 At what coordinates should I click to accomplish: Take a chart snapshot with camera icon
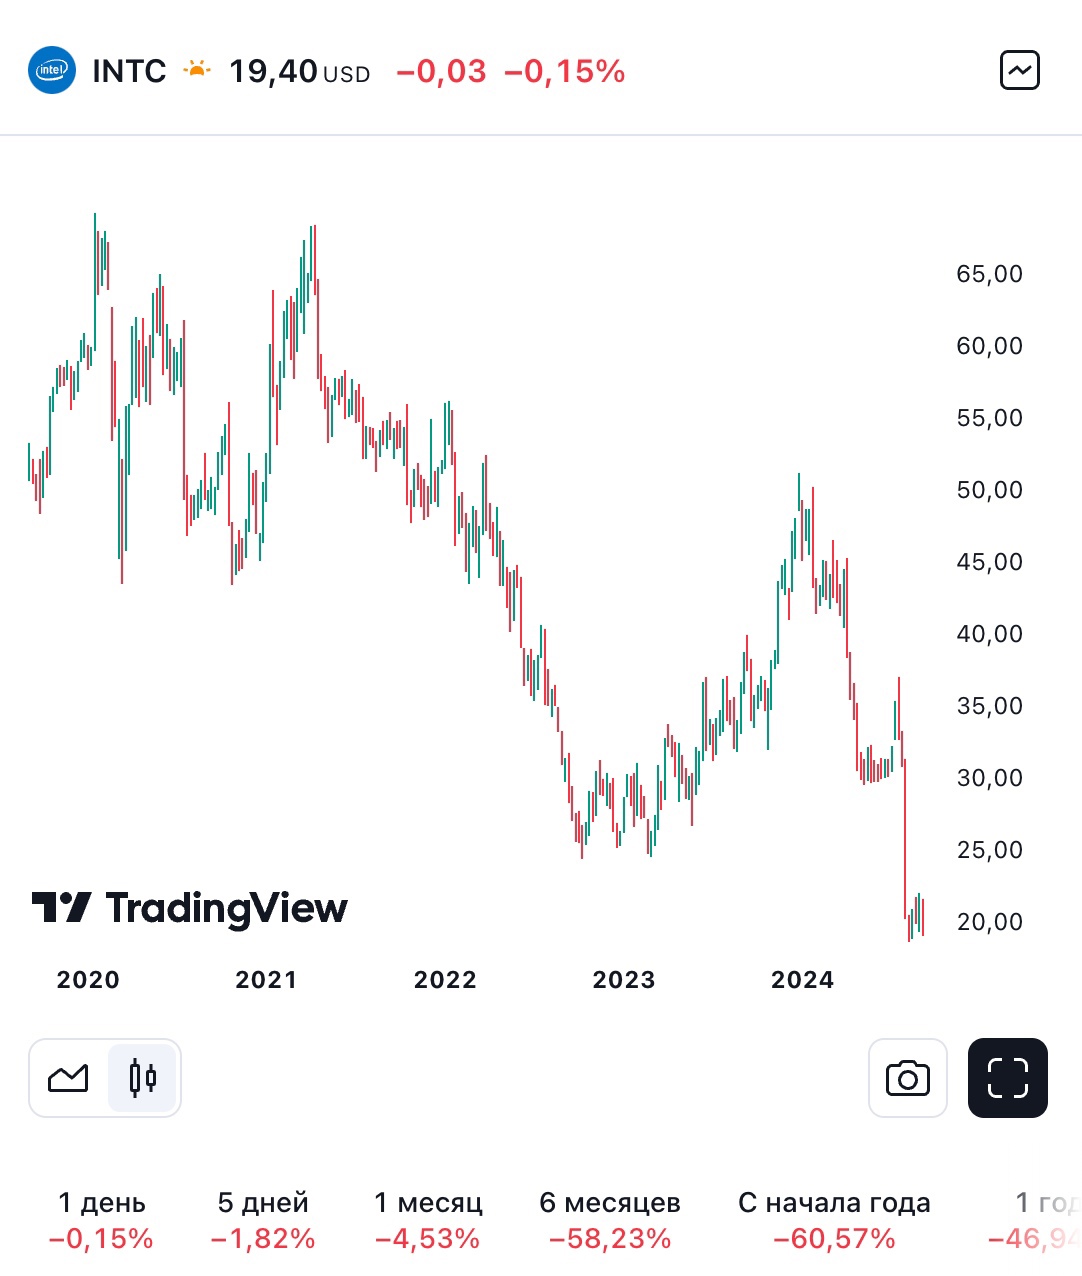point(907,1078)
